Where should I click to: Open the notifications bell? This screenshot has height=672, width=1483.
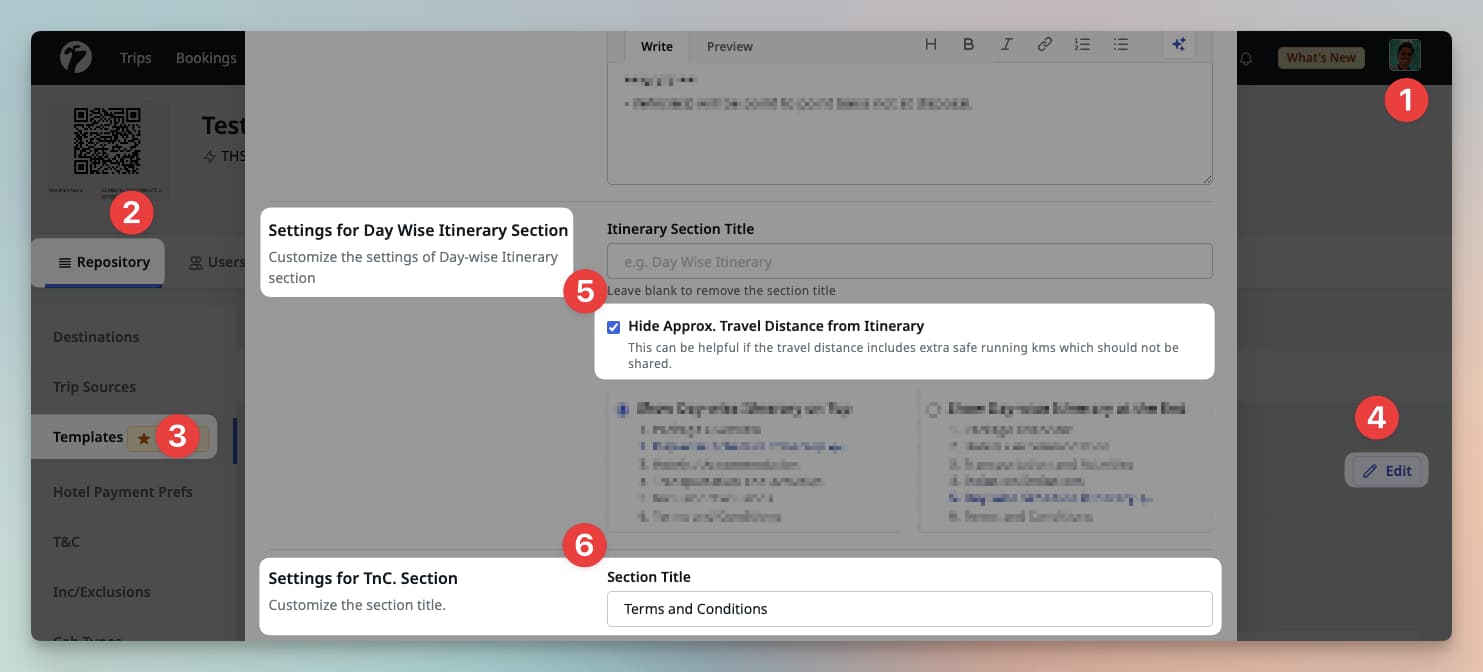click(x=1246, y=58)
